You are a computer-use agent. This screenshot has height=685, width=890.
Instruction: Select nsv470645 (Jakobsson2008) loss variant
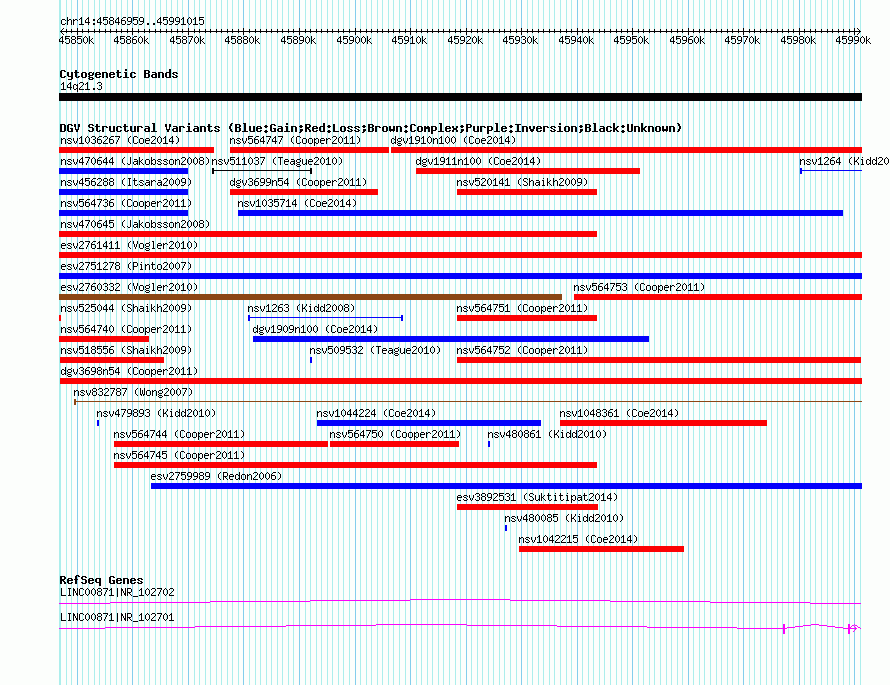135,224
